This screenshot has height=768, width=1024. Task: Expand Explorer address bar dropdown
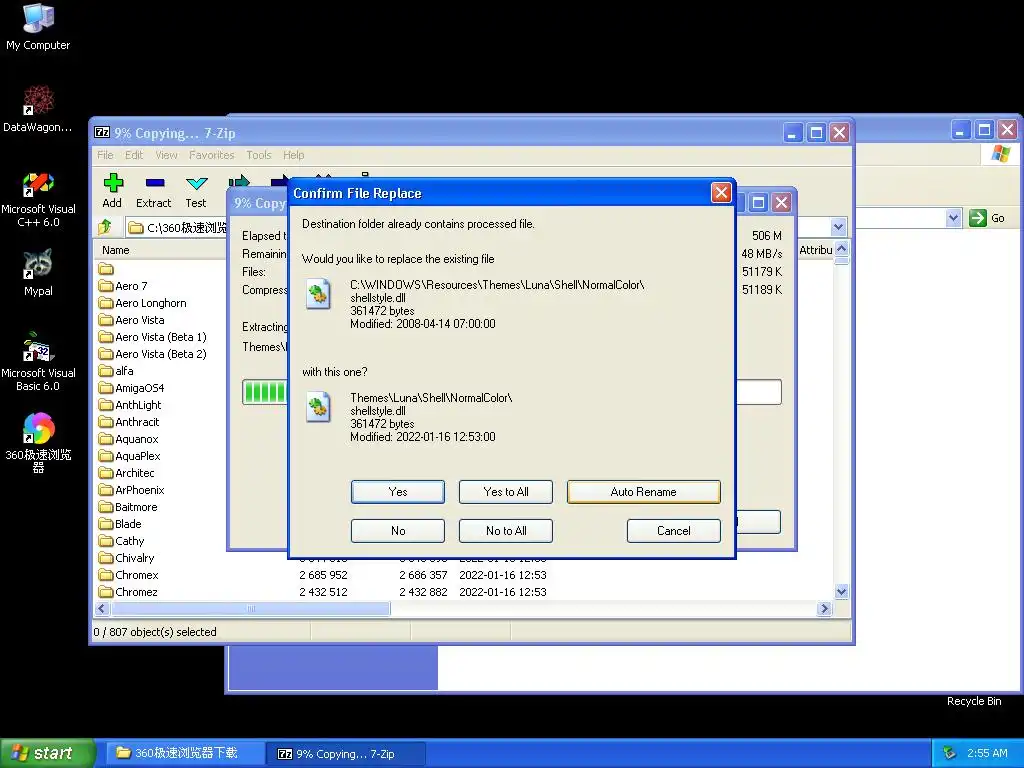953,217
